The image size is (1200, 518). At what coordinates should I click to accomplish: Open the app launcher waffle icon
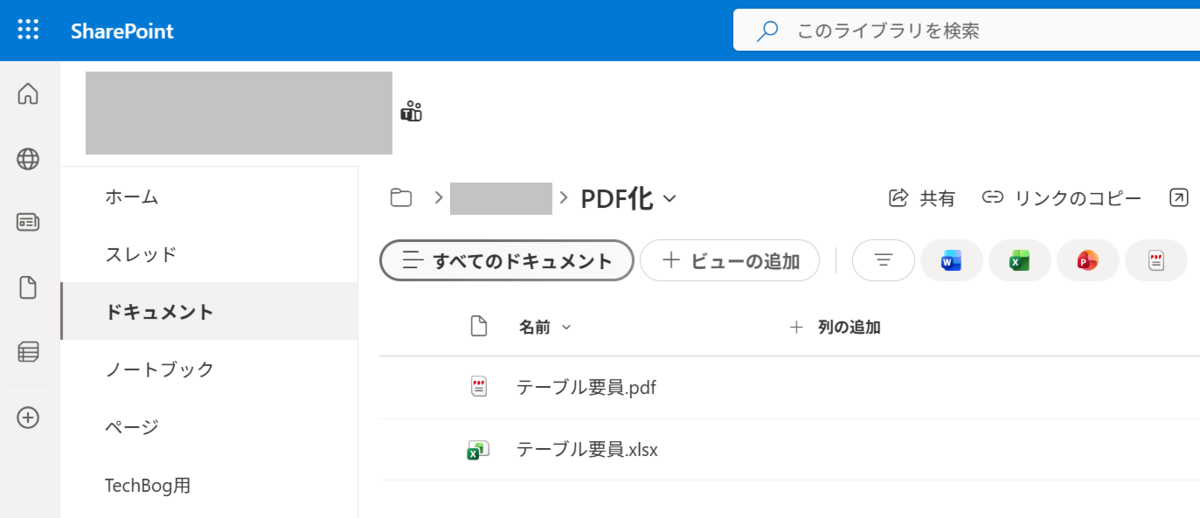pyautogui.click(x=28, y=30)
